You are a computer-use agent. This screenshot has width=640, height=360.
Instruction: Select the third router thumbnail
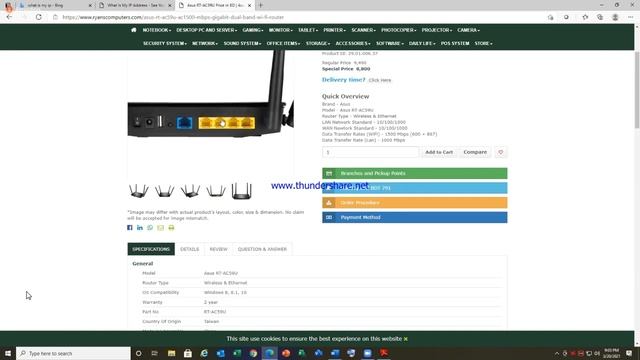pyautogui.click(x=190, y=191)
